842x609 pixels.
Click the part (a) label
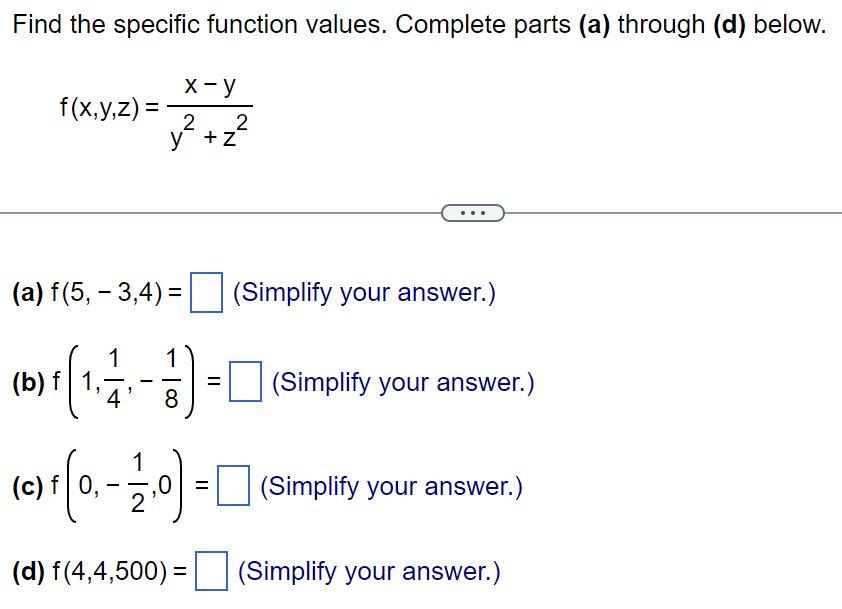[27, 292]
